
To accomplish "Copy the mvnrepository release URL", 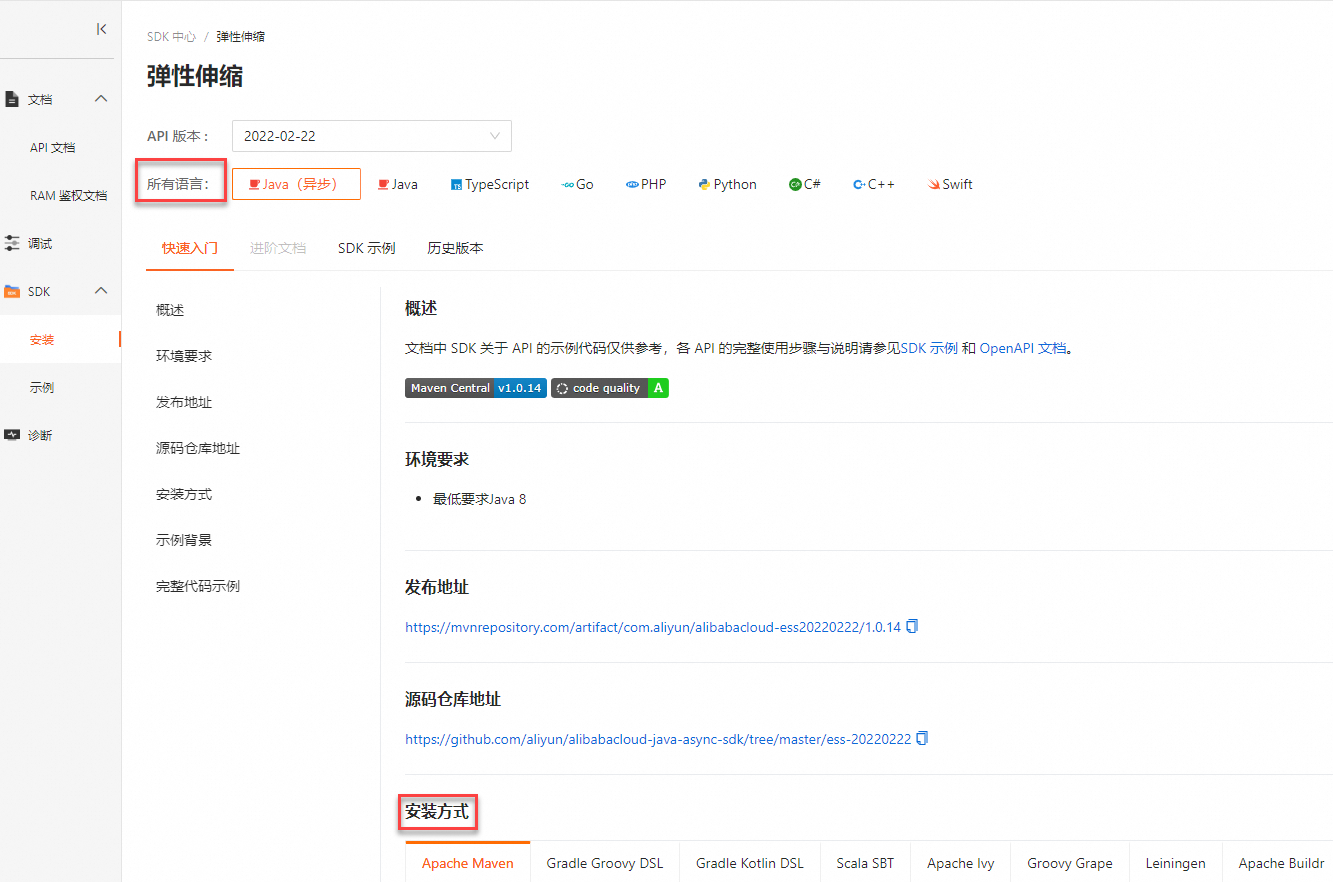I will click(912, 627).
